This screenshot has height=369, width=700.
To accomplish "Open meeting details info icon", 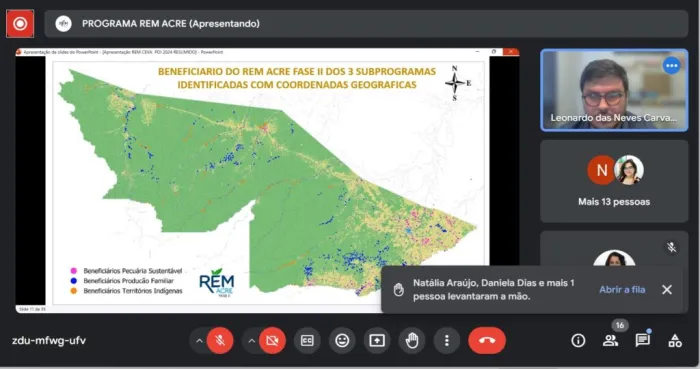I will (578, 341).
